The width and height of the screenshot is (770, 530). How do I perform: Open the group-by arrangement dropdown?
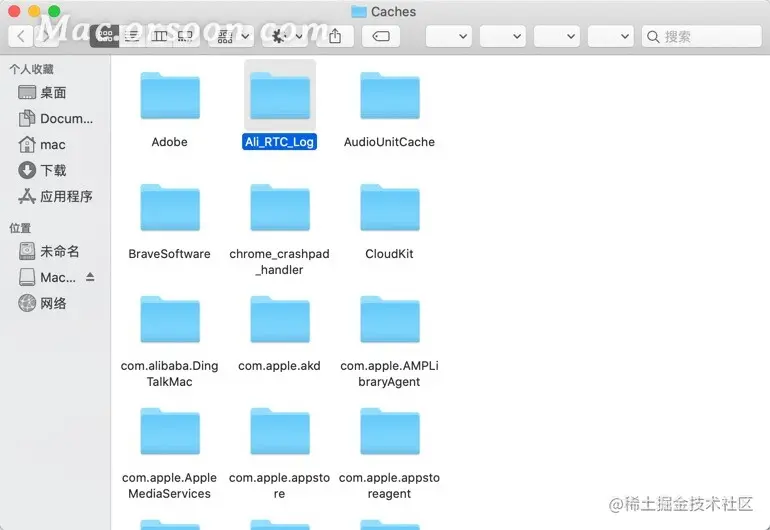tap(233, 36)
